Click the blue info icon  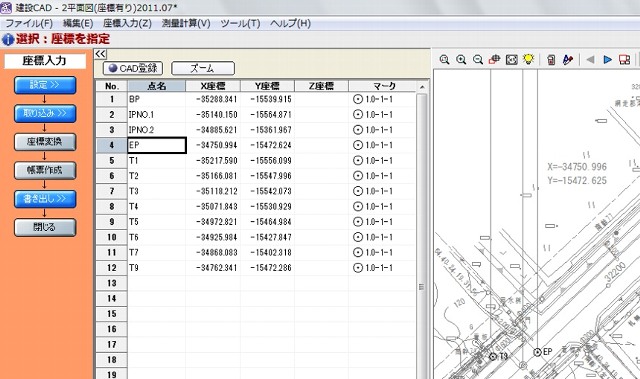click(x=8, y=40)
